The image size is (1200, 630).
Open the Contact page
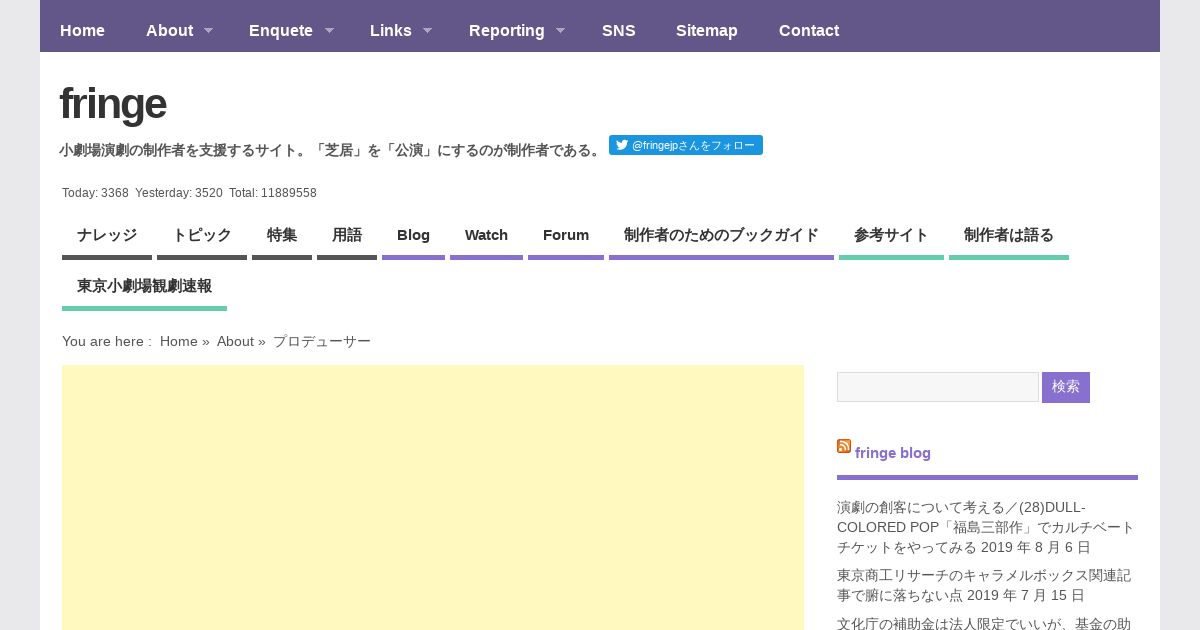click(808, 30)
